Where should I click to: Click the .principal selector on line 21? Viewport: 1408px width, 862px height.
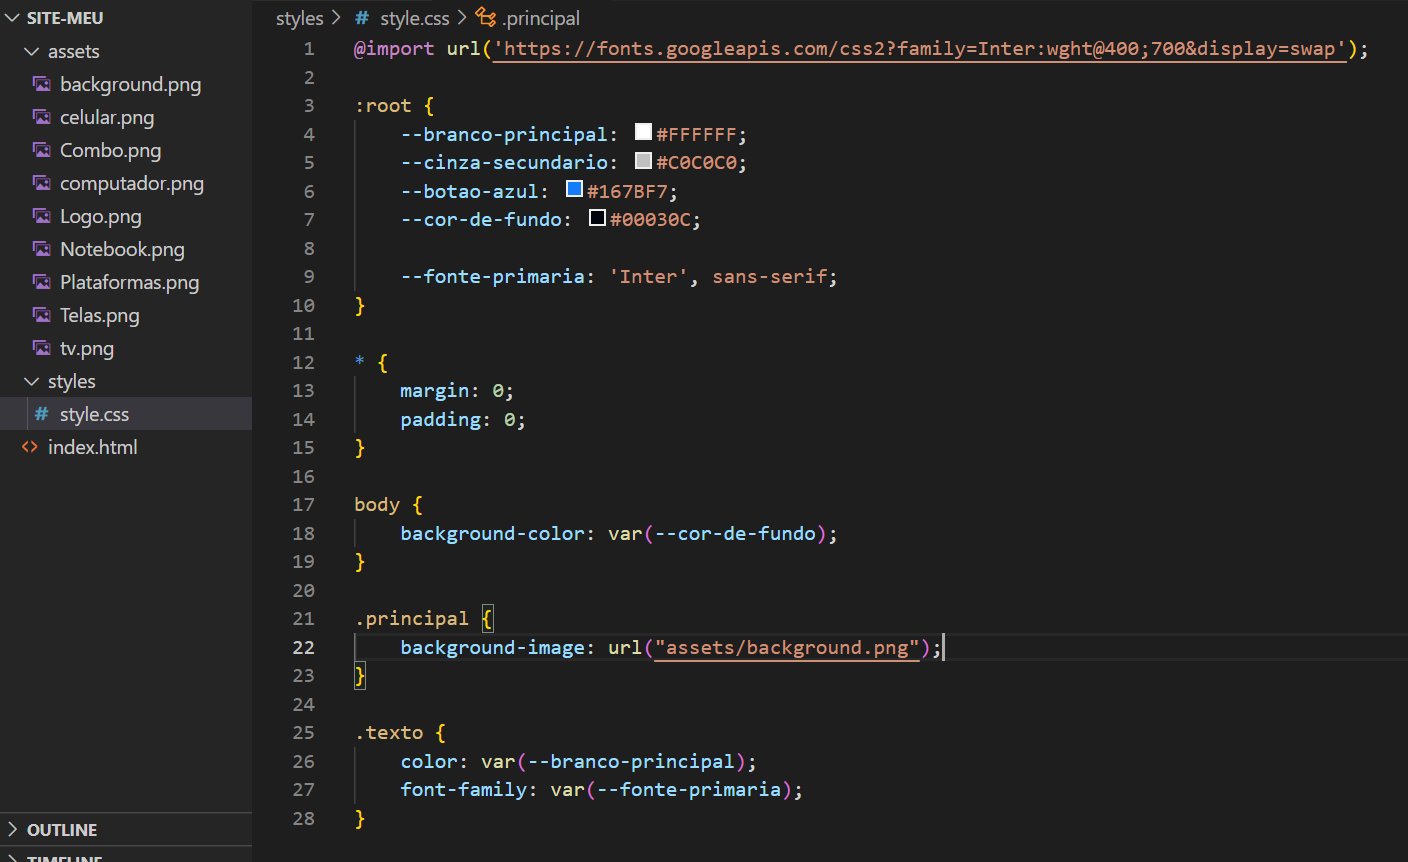[412, 618]
